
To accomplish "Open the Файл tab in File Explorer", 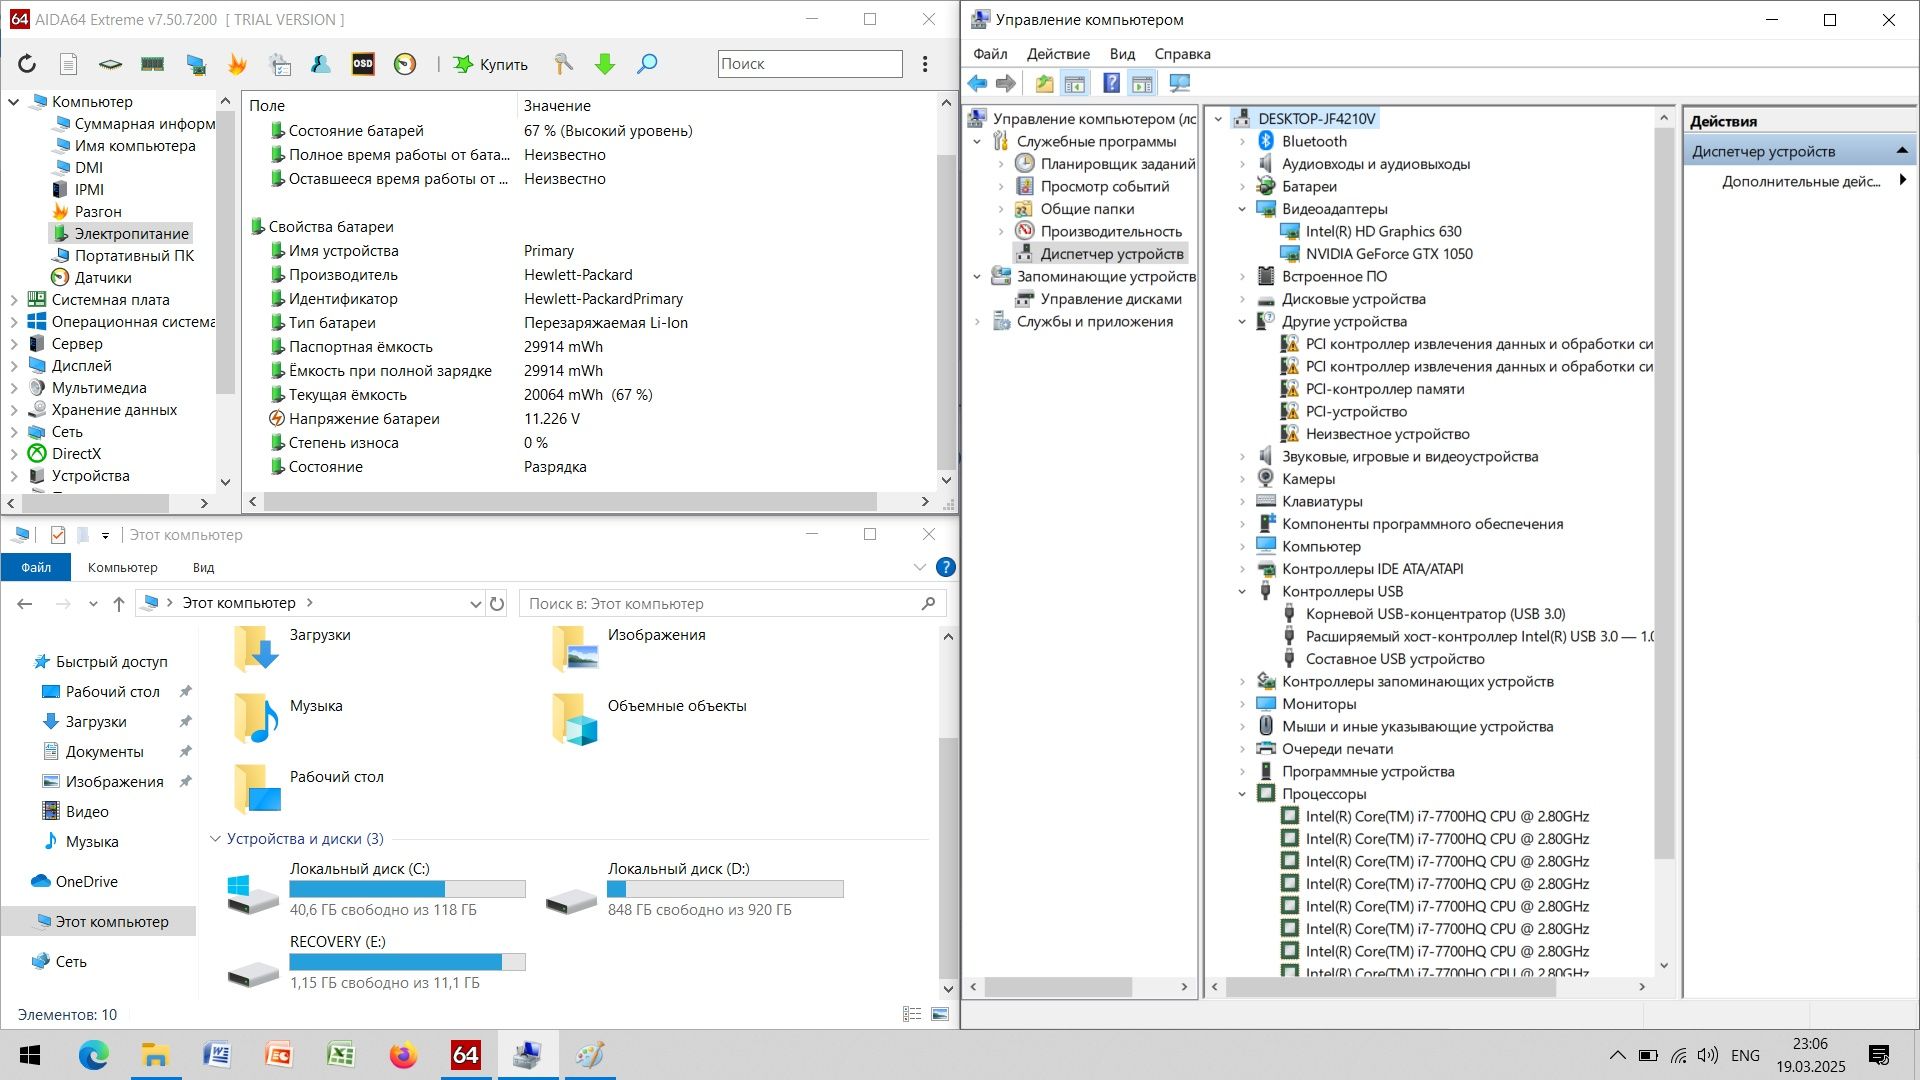I will (36, 567).
